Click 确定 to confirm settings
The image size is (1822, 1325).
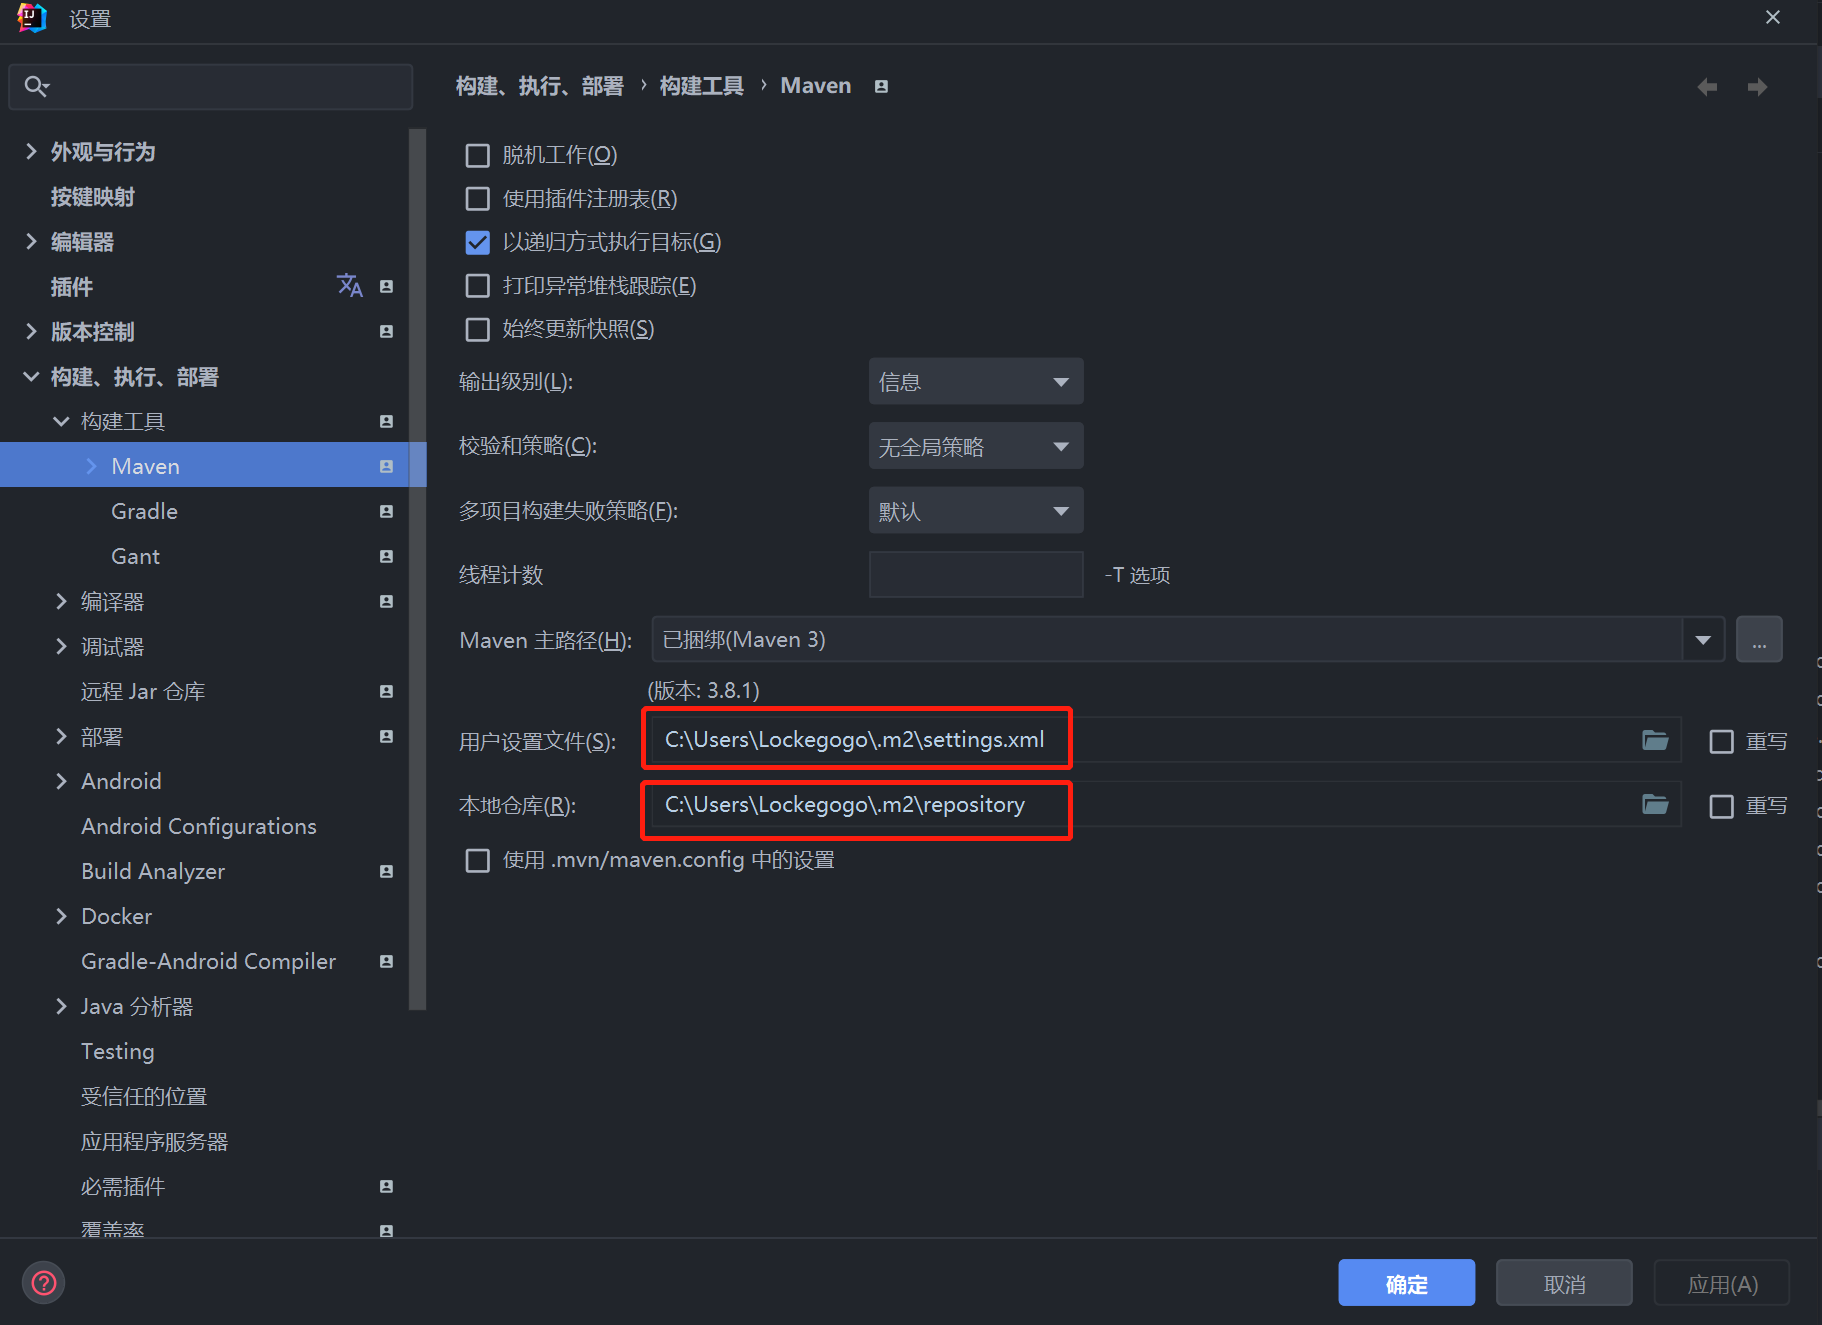coord(1406,1283)
